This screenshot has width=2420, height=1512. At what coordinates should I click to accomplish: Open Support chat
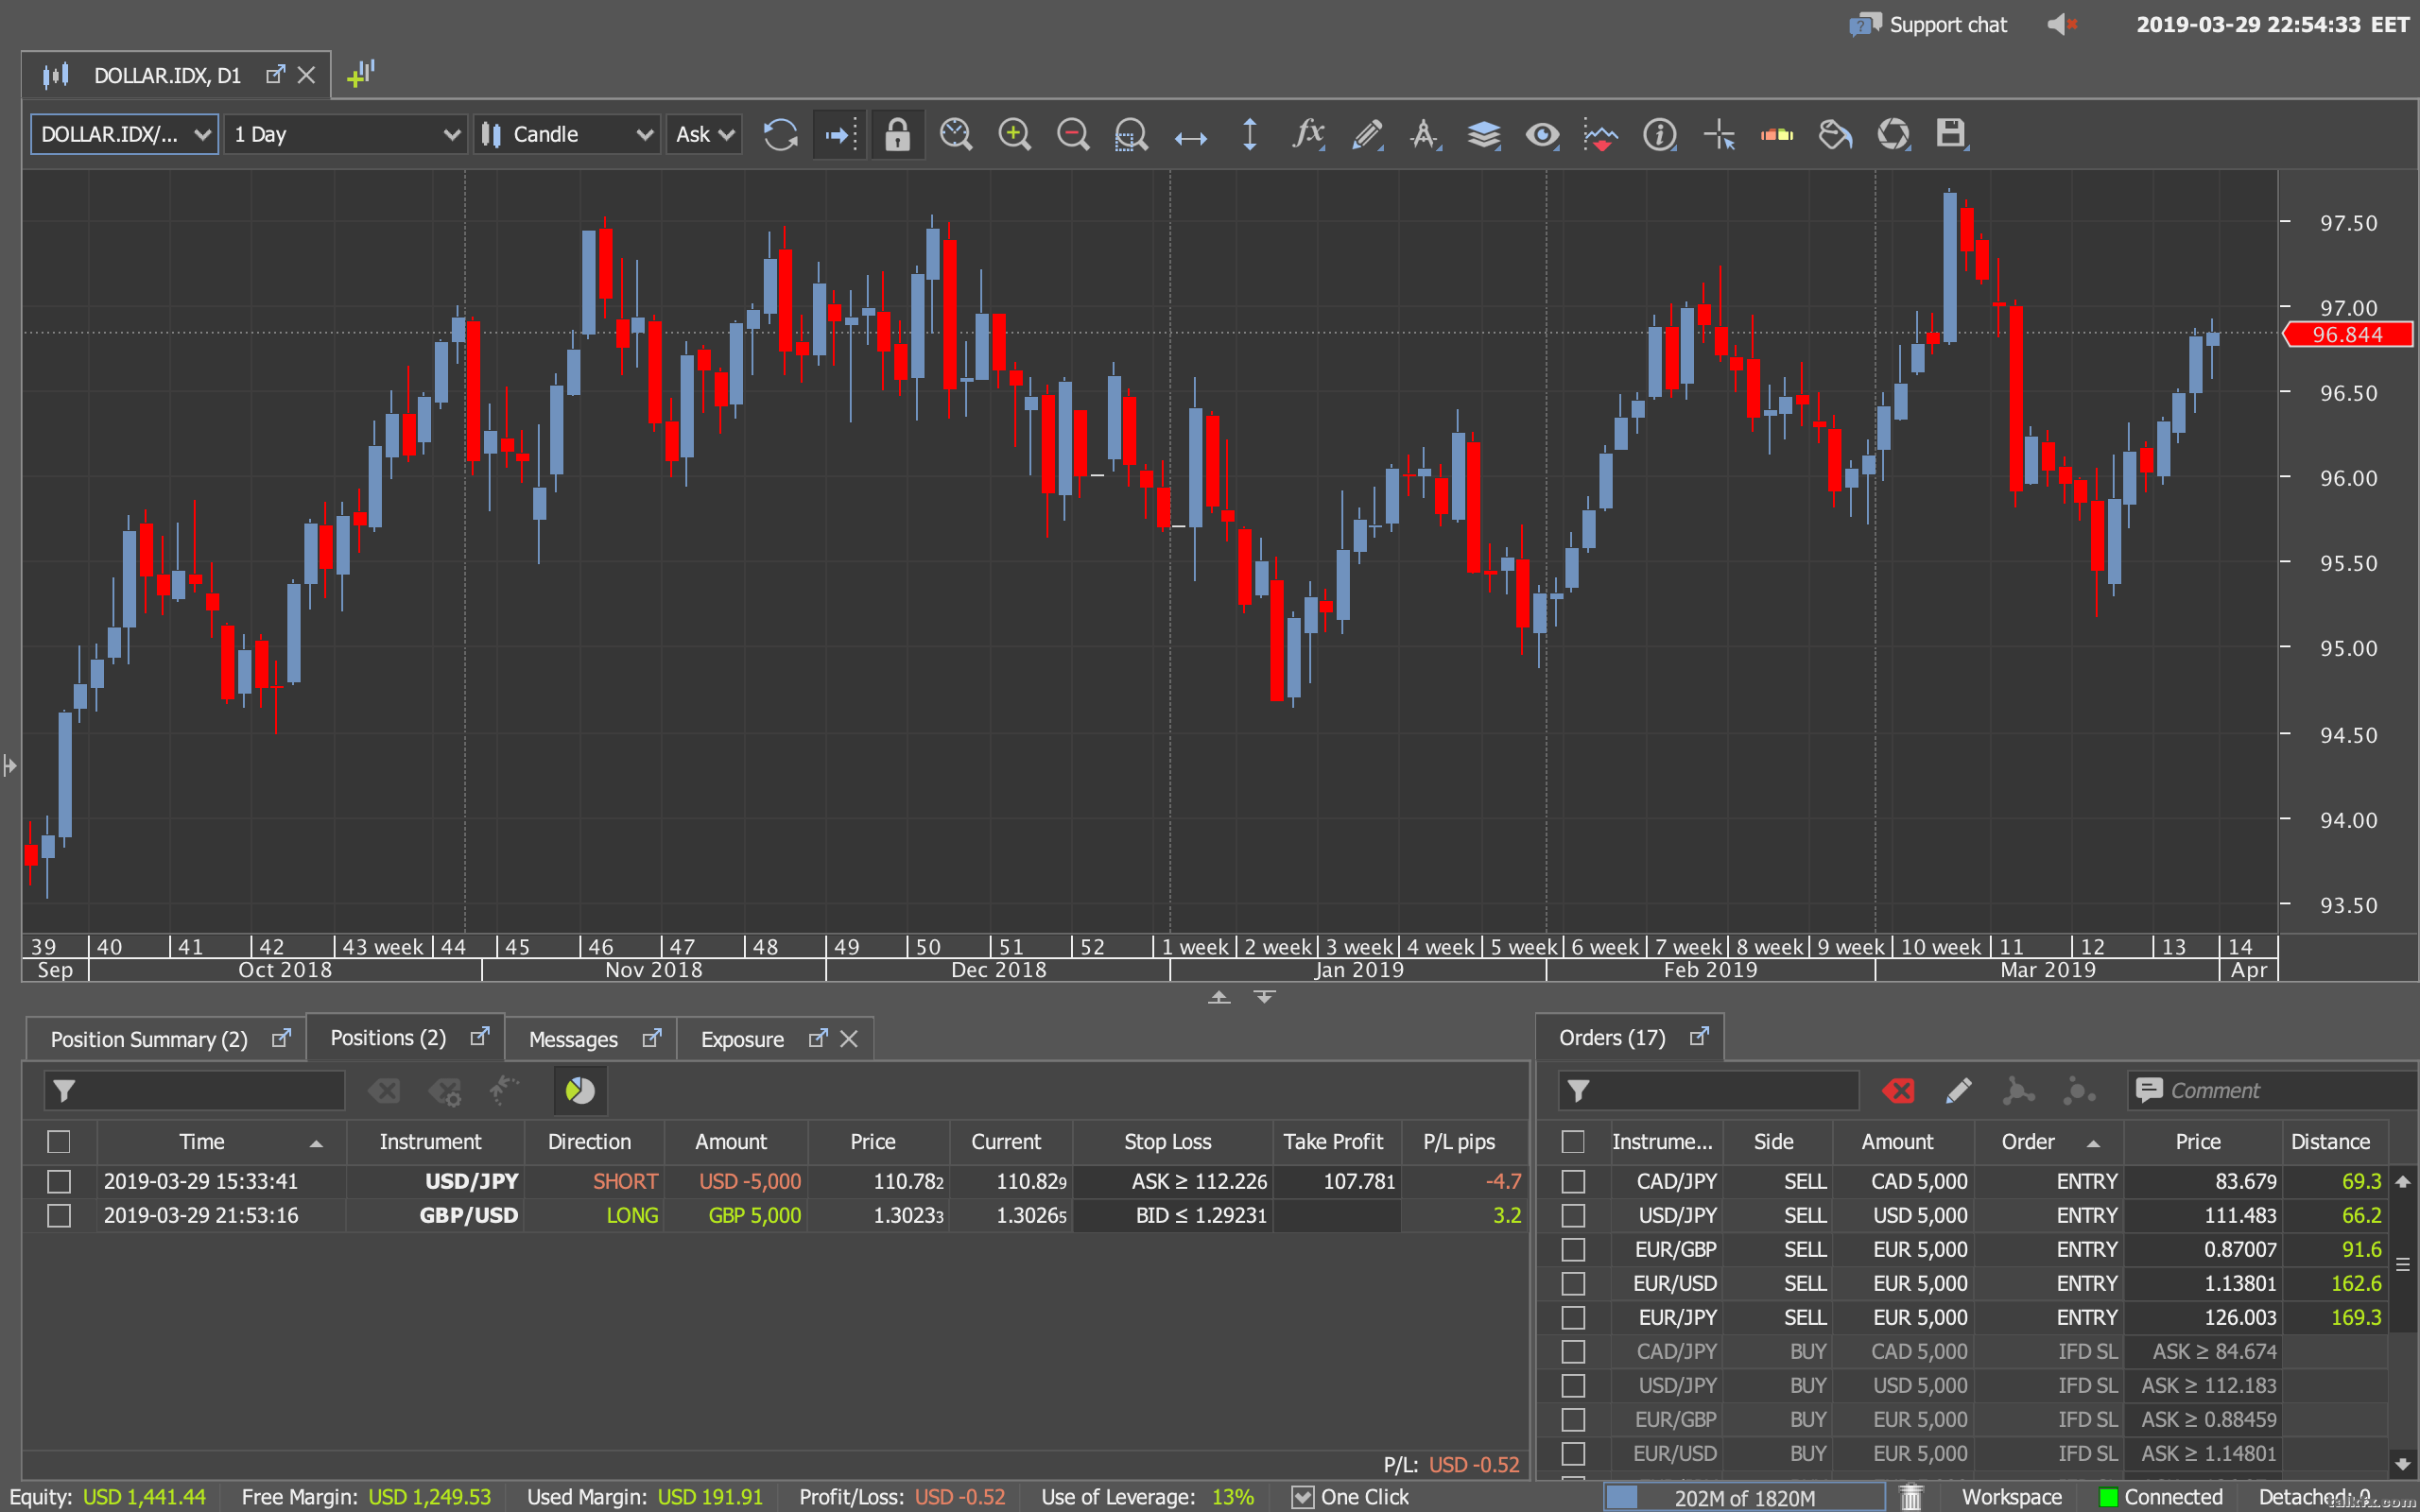click(1928, 24)
